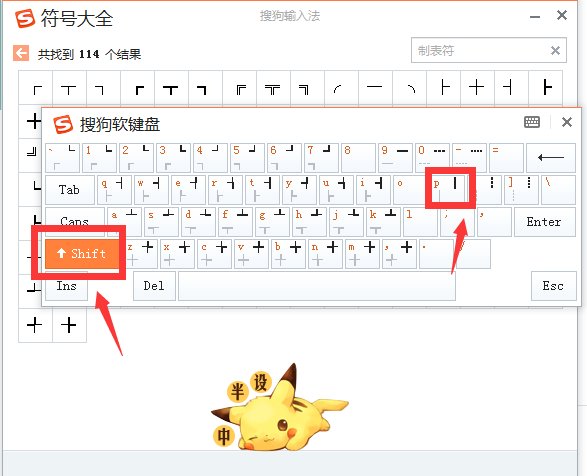Click the right bracket key on soft keyboard
Image resolution: width=587 pixels, height=476 pixels.
(521, 190)
